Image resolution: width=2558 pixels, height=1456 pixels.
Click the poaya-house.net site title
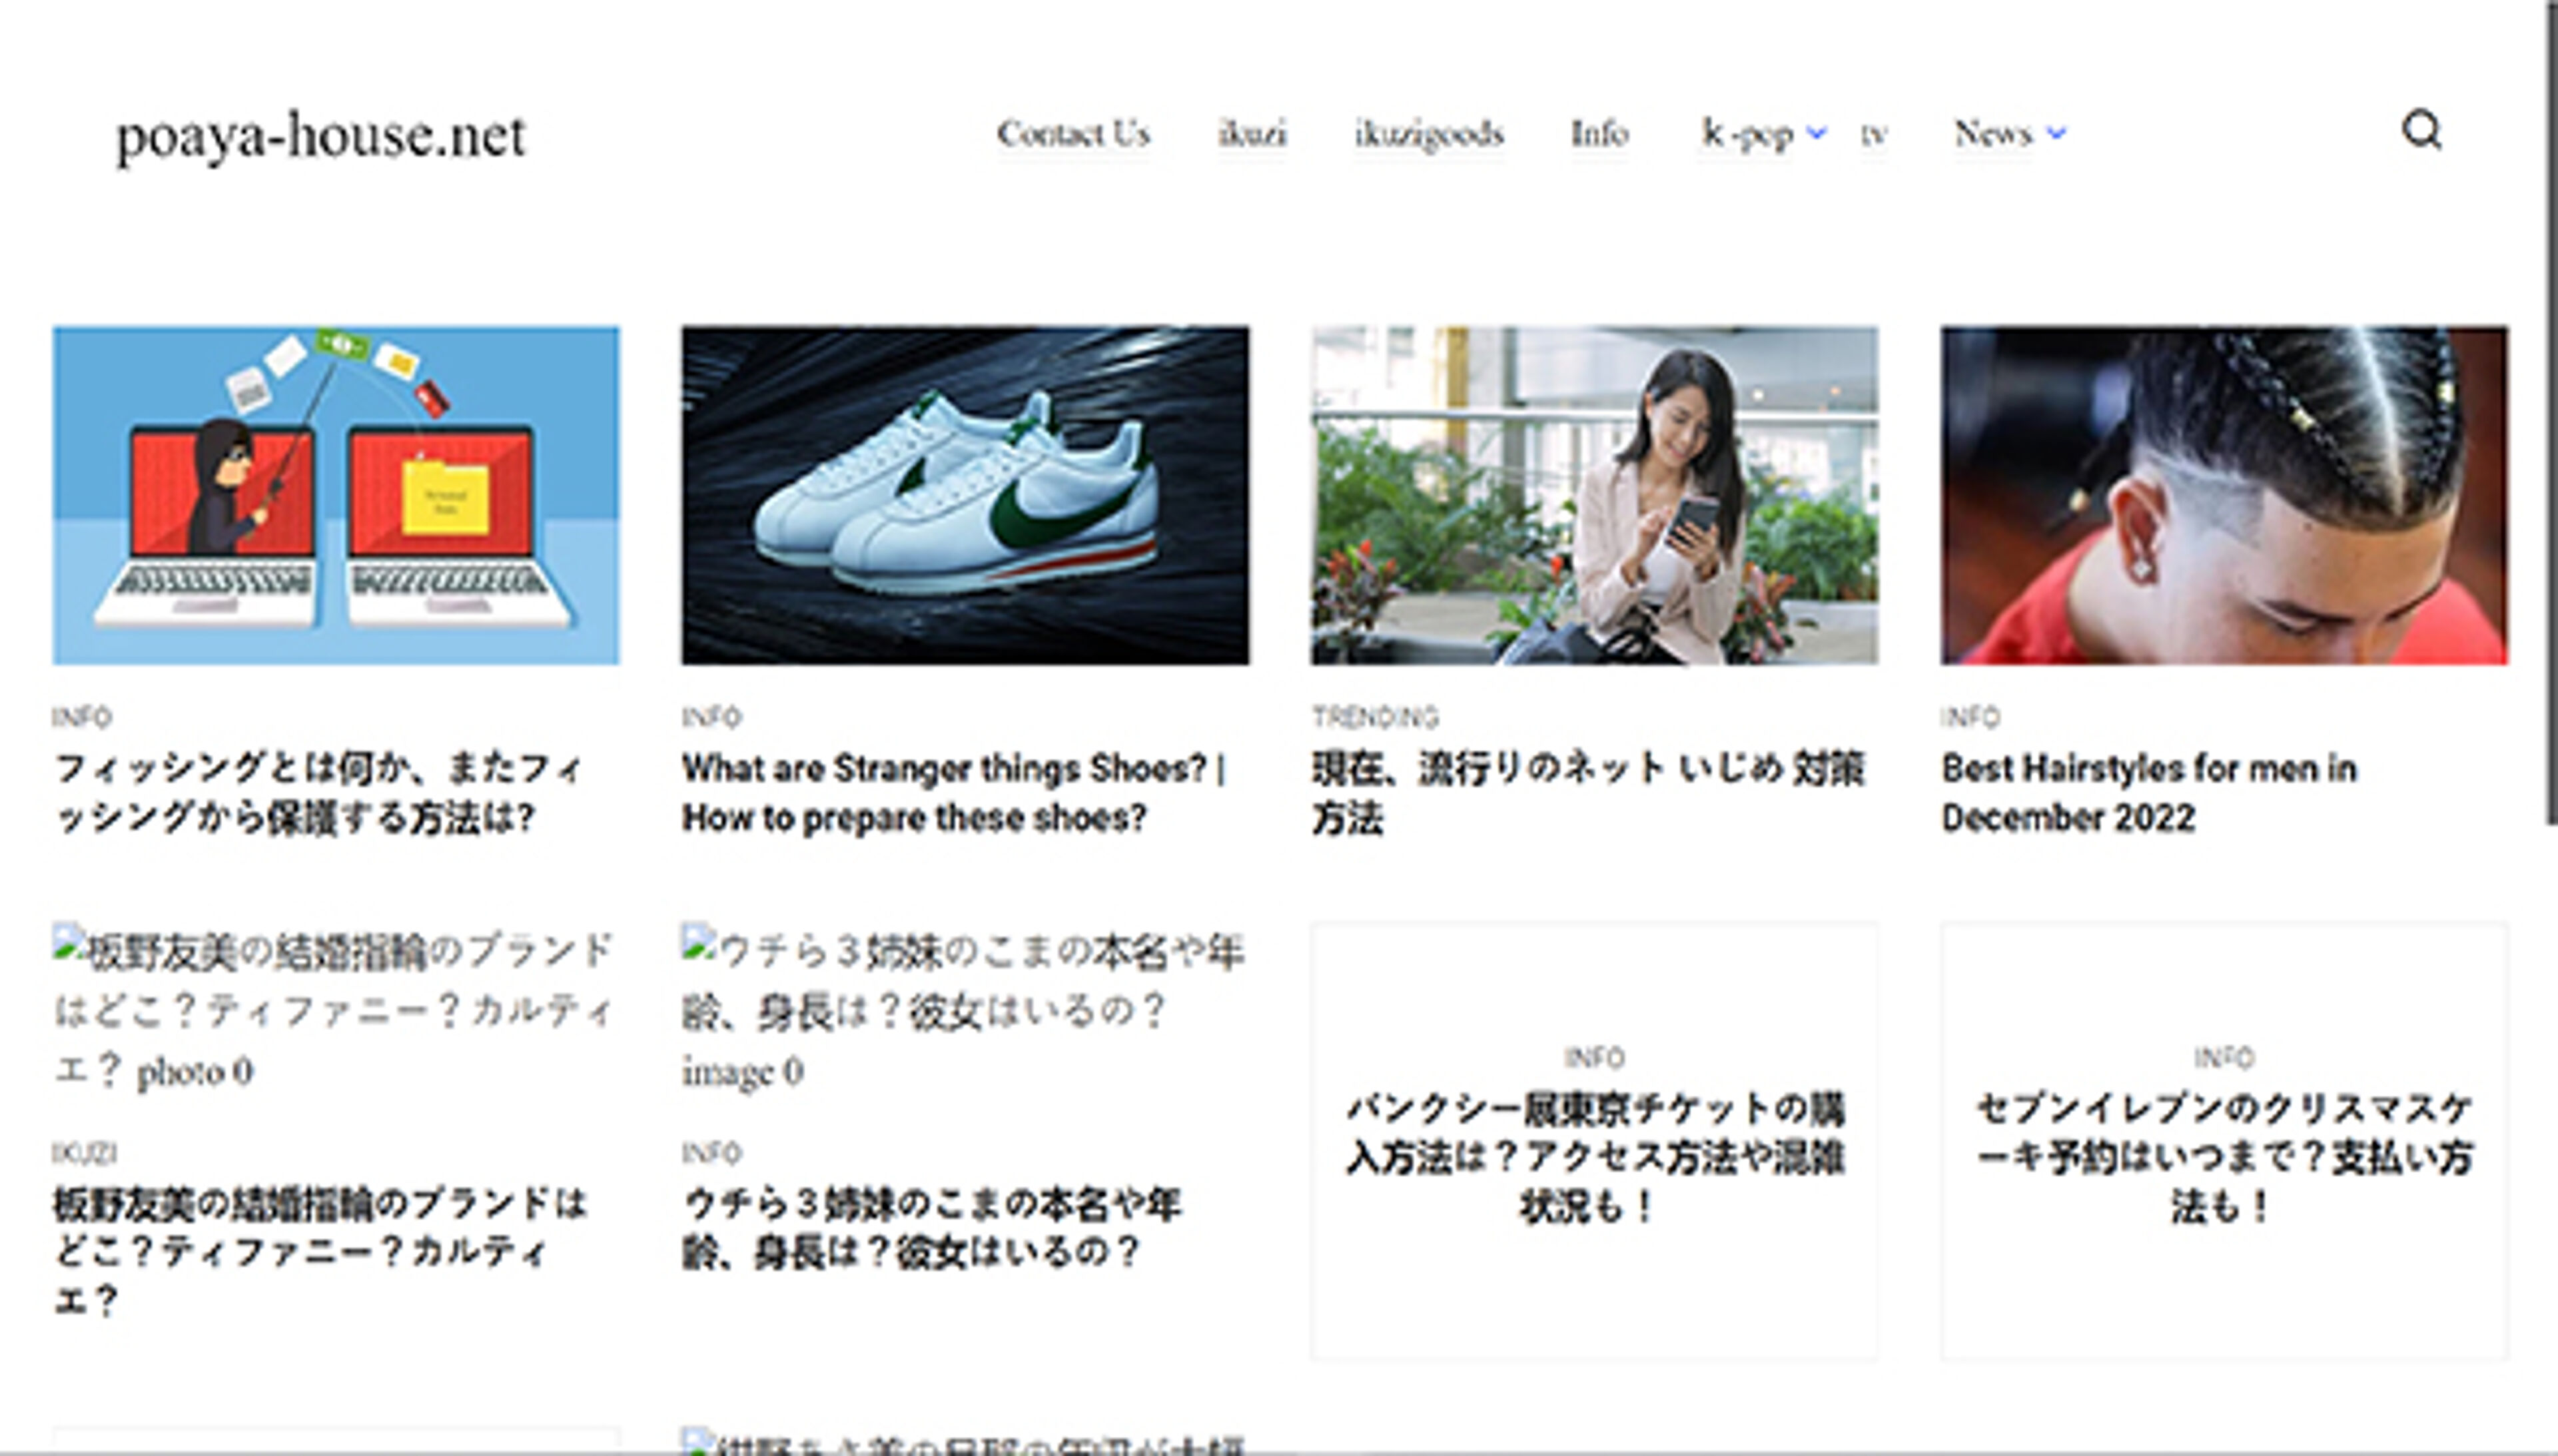point(320,135)
